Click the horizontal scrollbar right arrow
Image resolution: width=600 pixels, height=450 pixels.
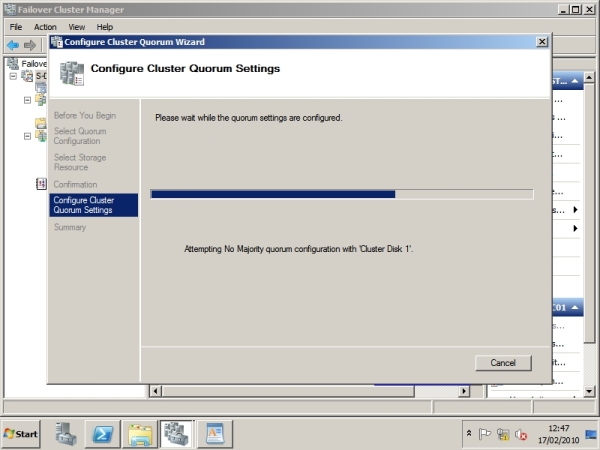coord(464,391)
